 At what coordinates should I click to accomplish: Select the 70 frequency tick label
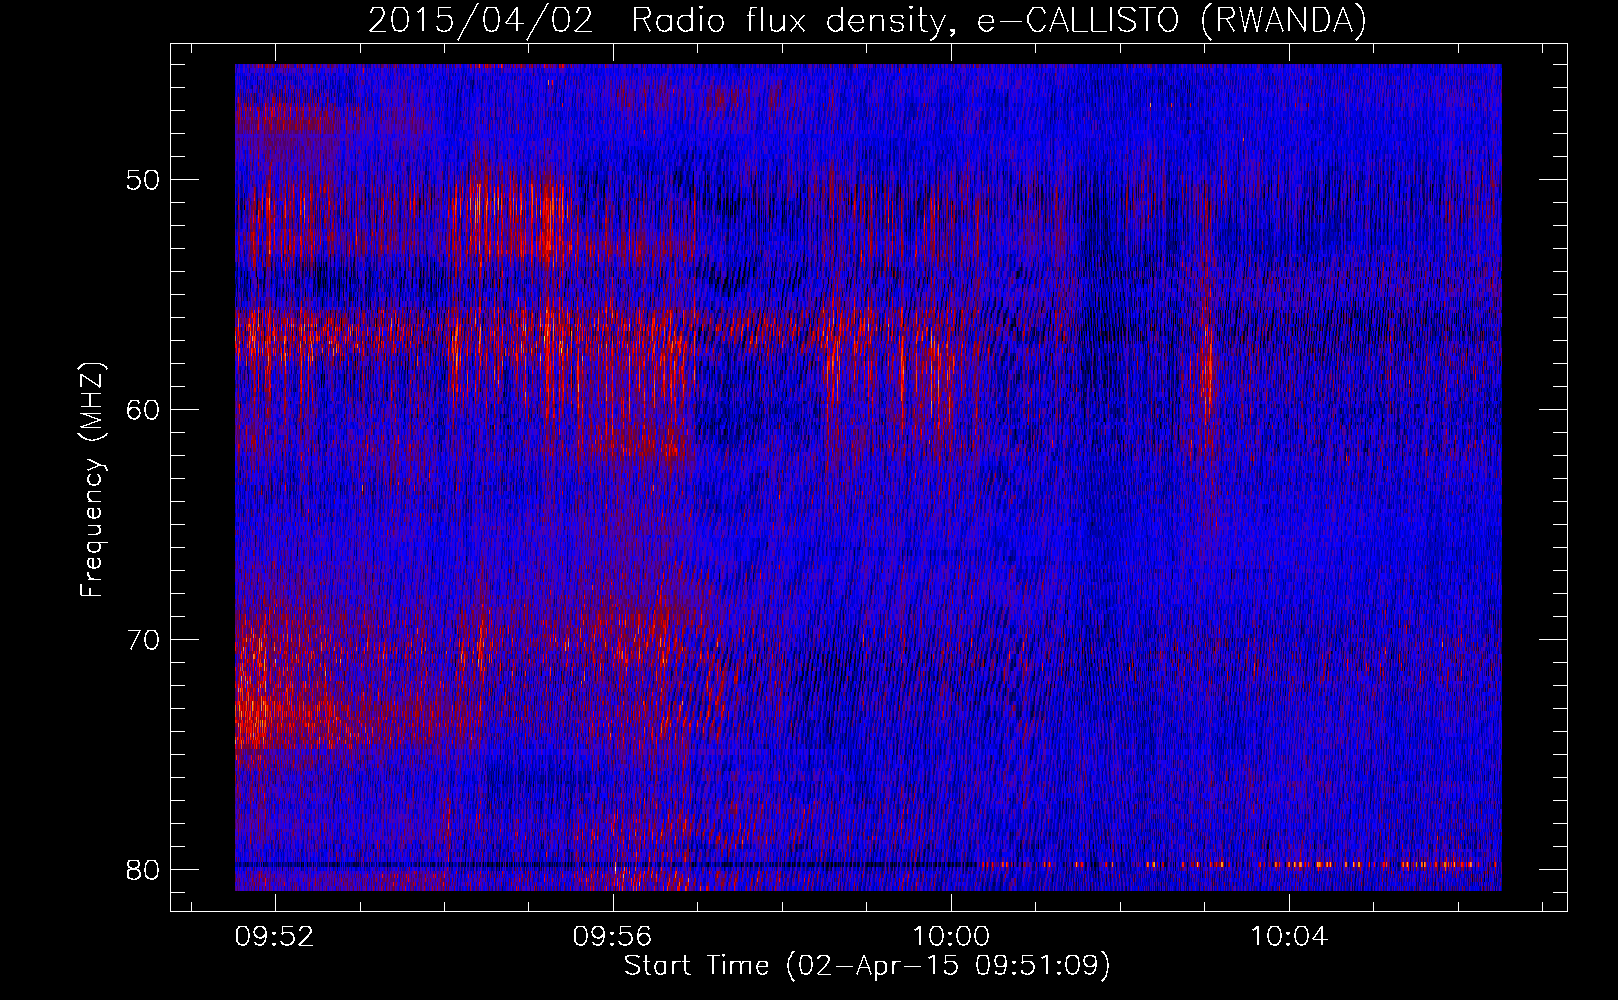click(145, 639)
